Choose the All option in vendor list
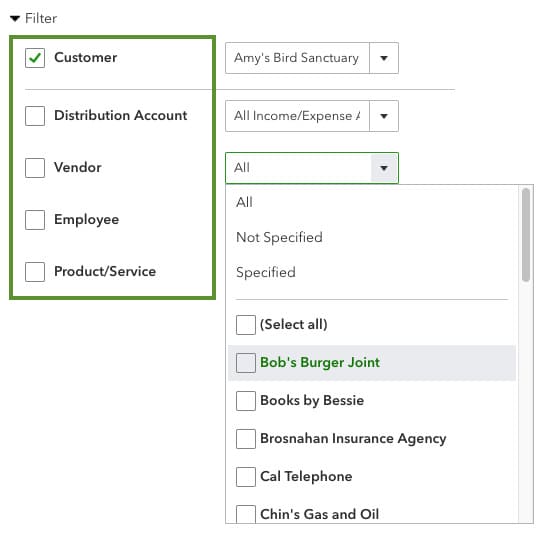Viewport: 544px width, 537px height. click(244, 202)
